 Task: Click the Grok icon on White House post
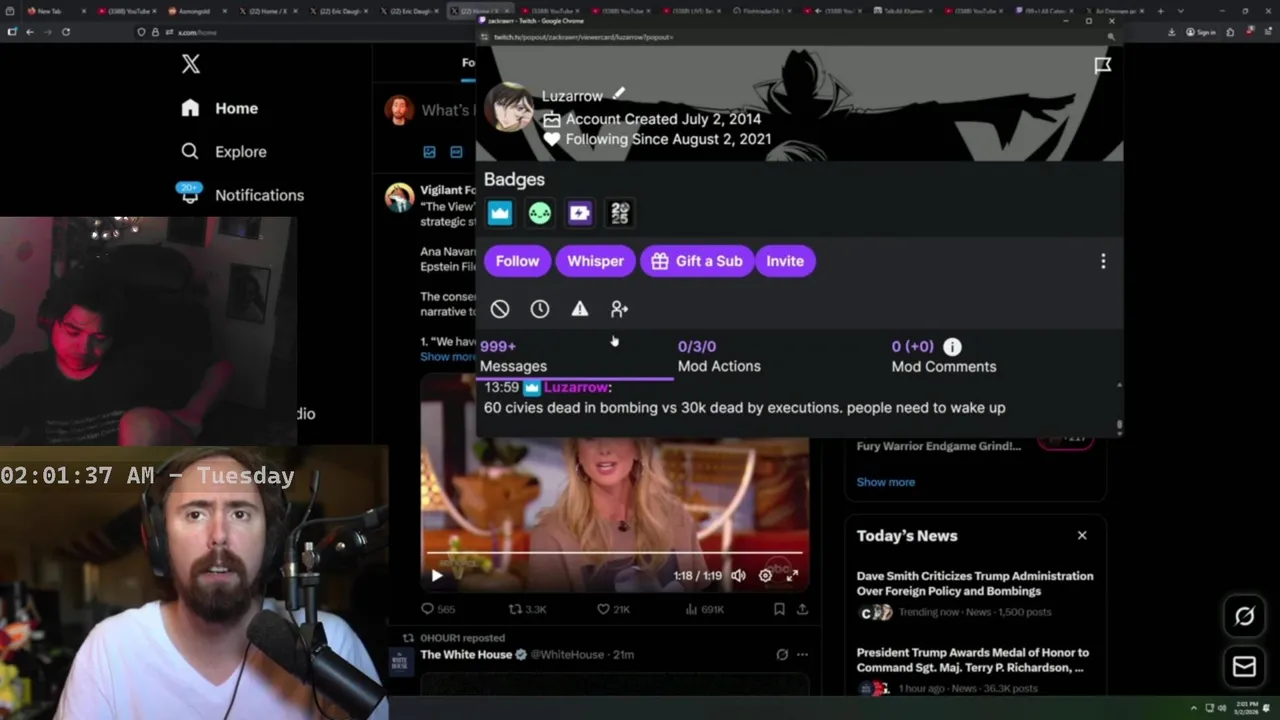coord(782,655)
